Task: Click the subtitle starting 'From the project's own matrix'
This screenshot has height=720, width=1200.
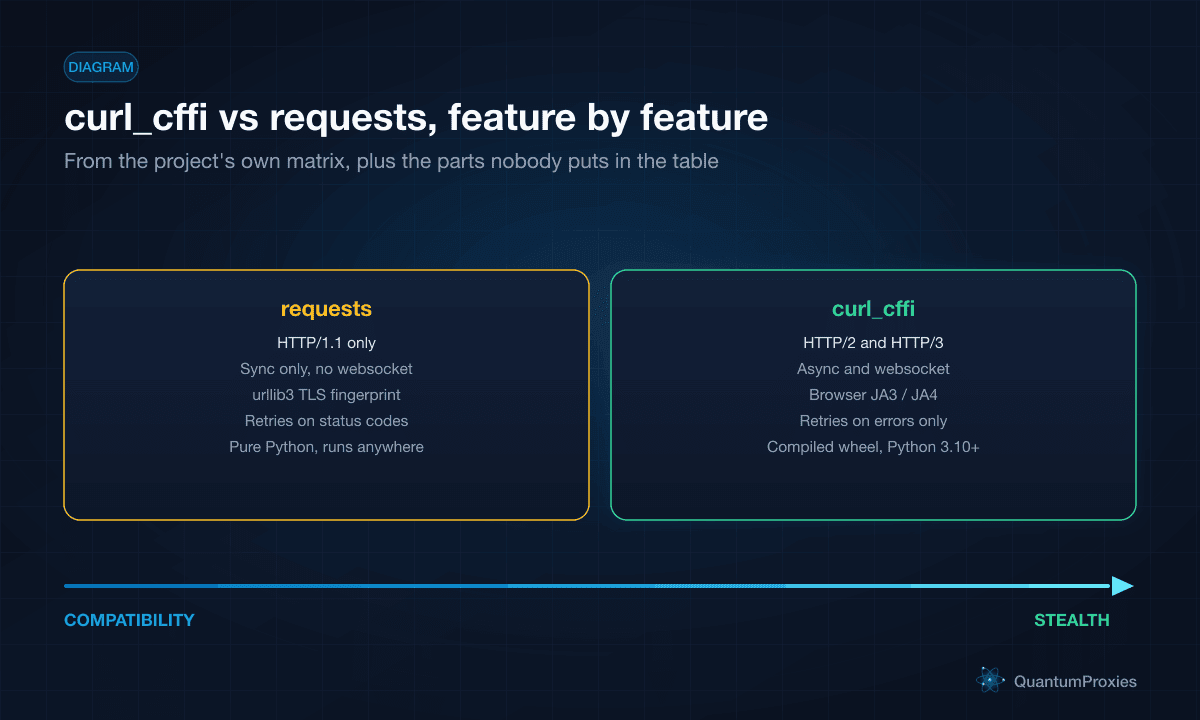Action: click(x=391, y=160)
